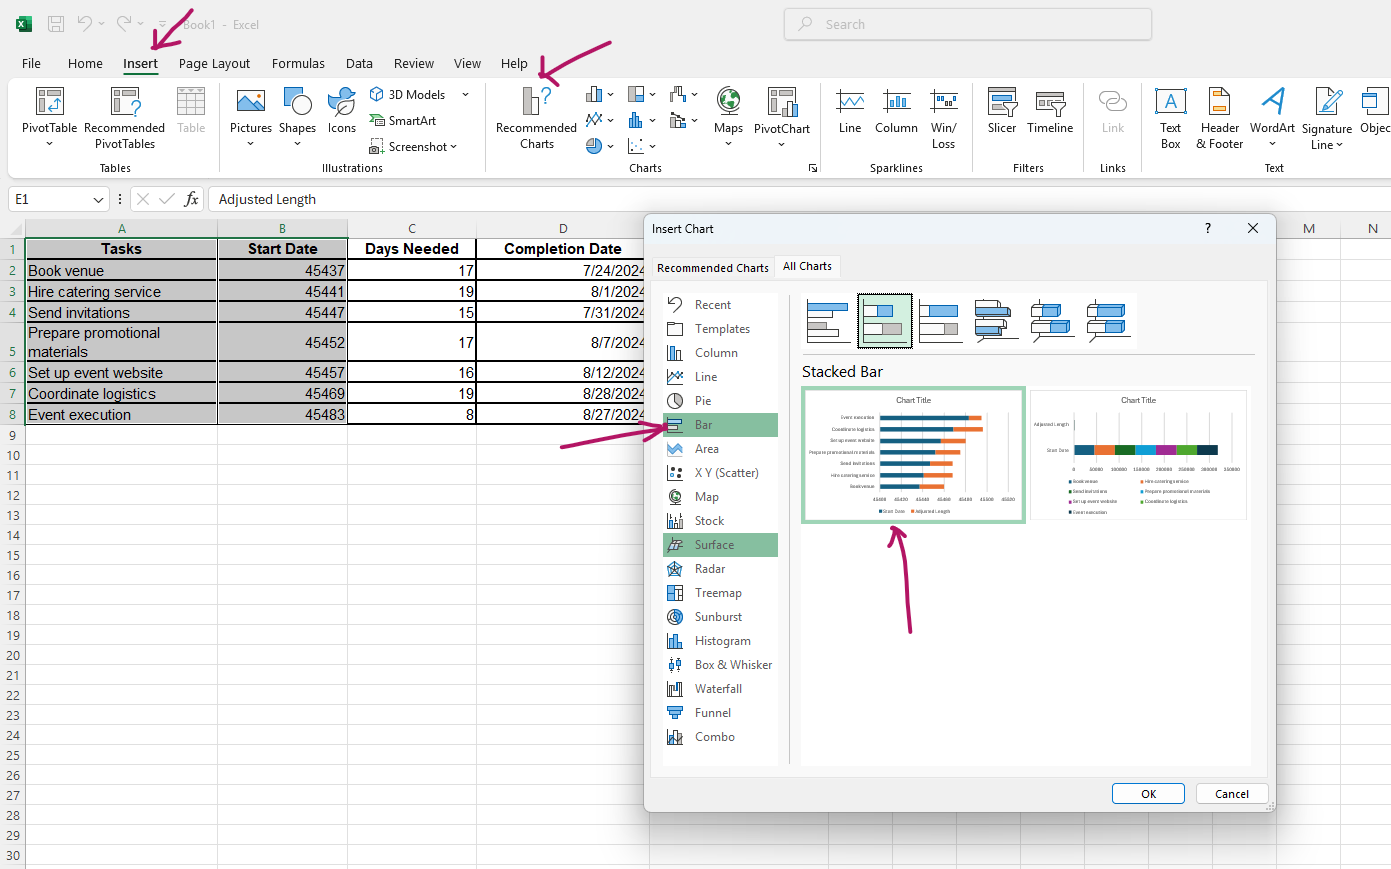Choose the Histogram chart category
1391x869 pixels.
(x=720, y=641)
